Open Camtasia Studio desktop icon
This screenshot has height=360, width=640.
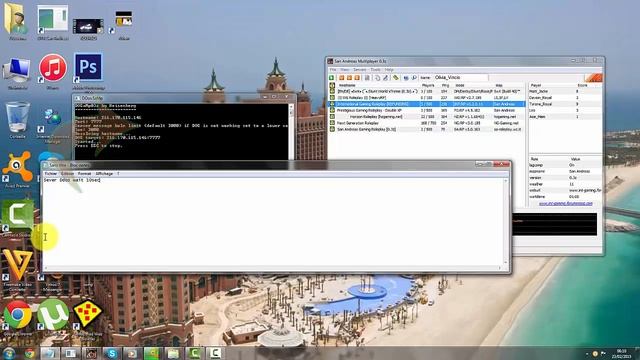click(x=18, y=215)
